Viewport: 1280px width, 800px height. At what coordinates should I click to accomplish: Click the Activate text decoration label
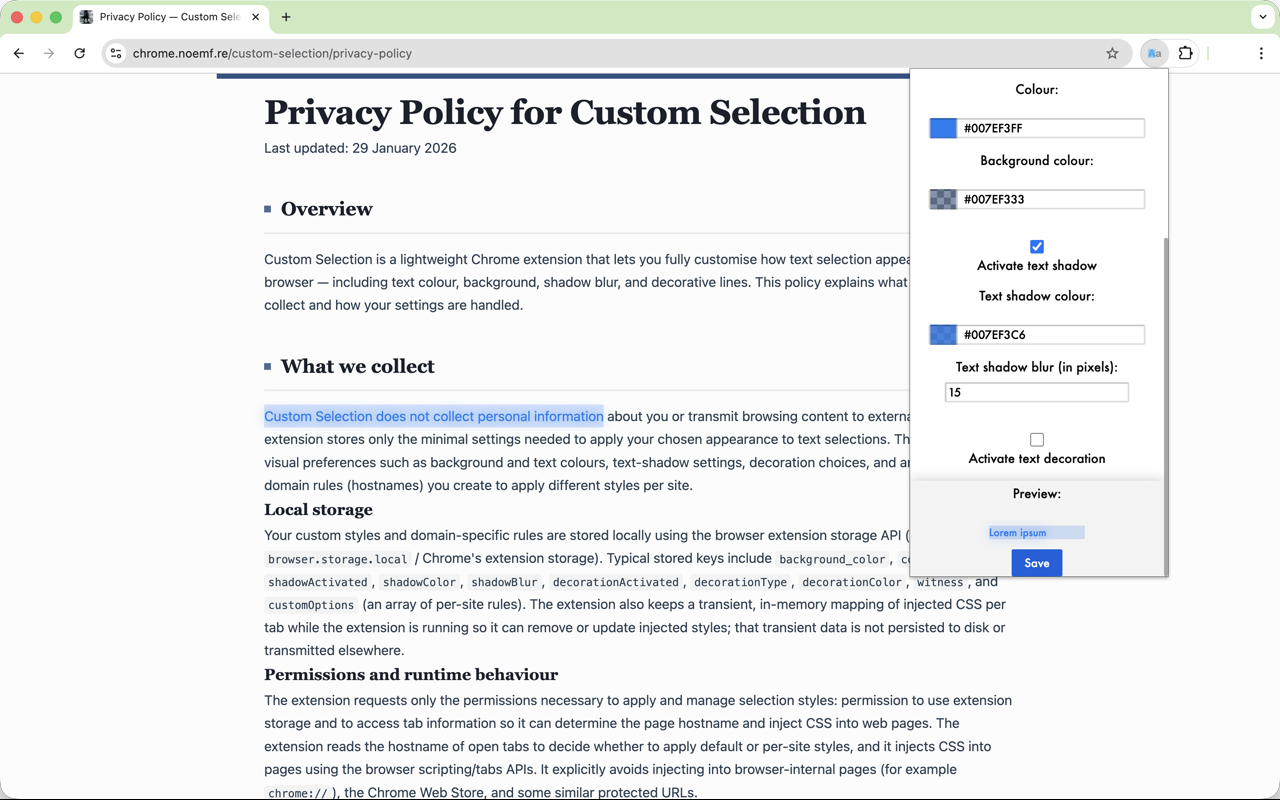tap(1037, 459)
